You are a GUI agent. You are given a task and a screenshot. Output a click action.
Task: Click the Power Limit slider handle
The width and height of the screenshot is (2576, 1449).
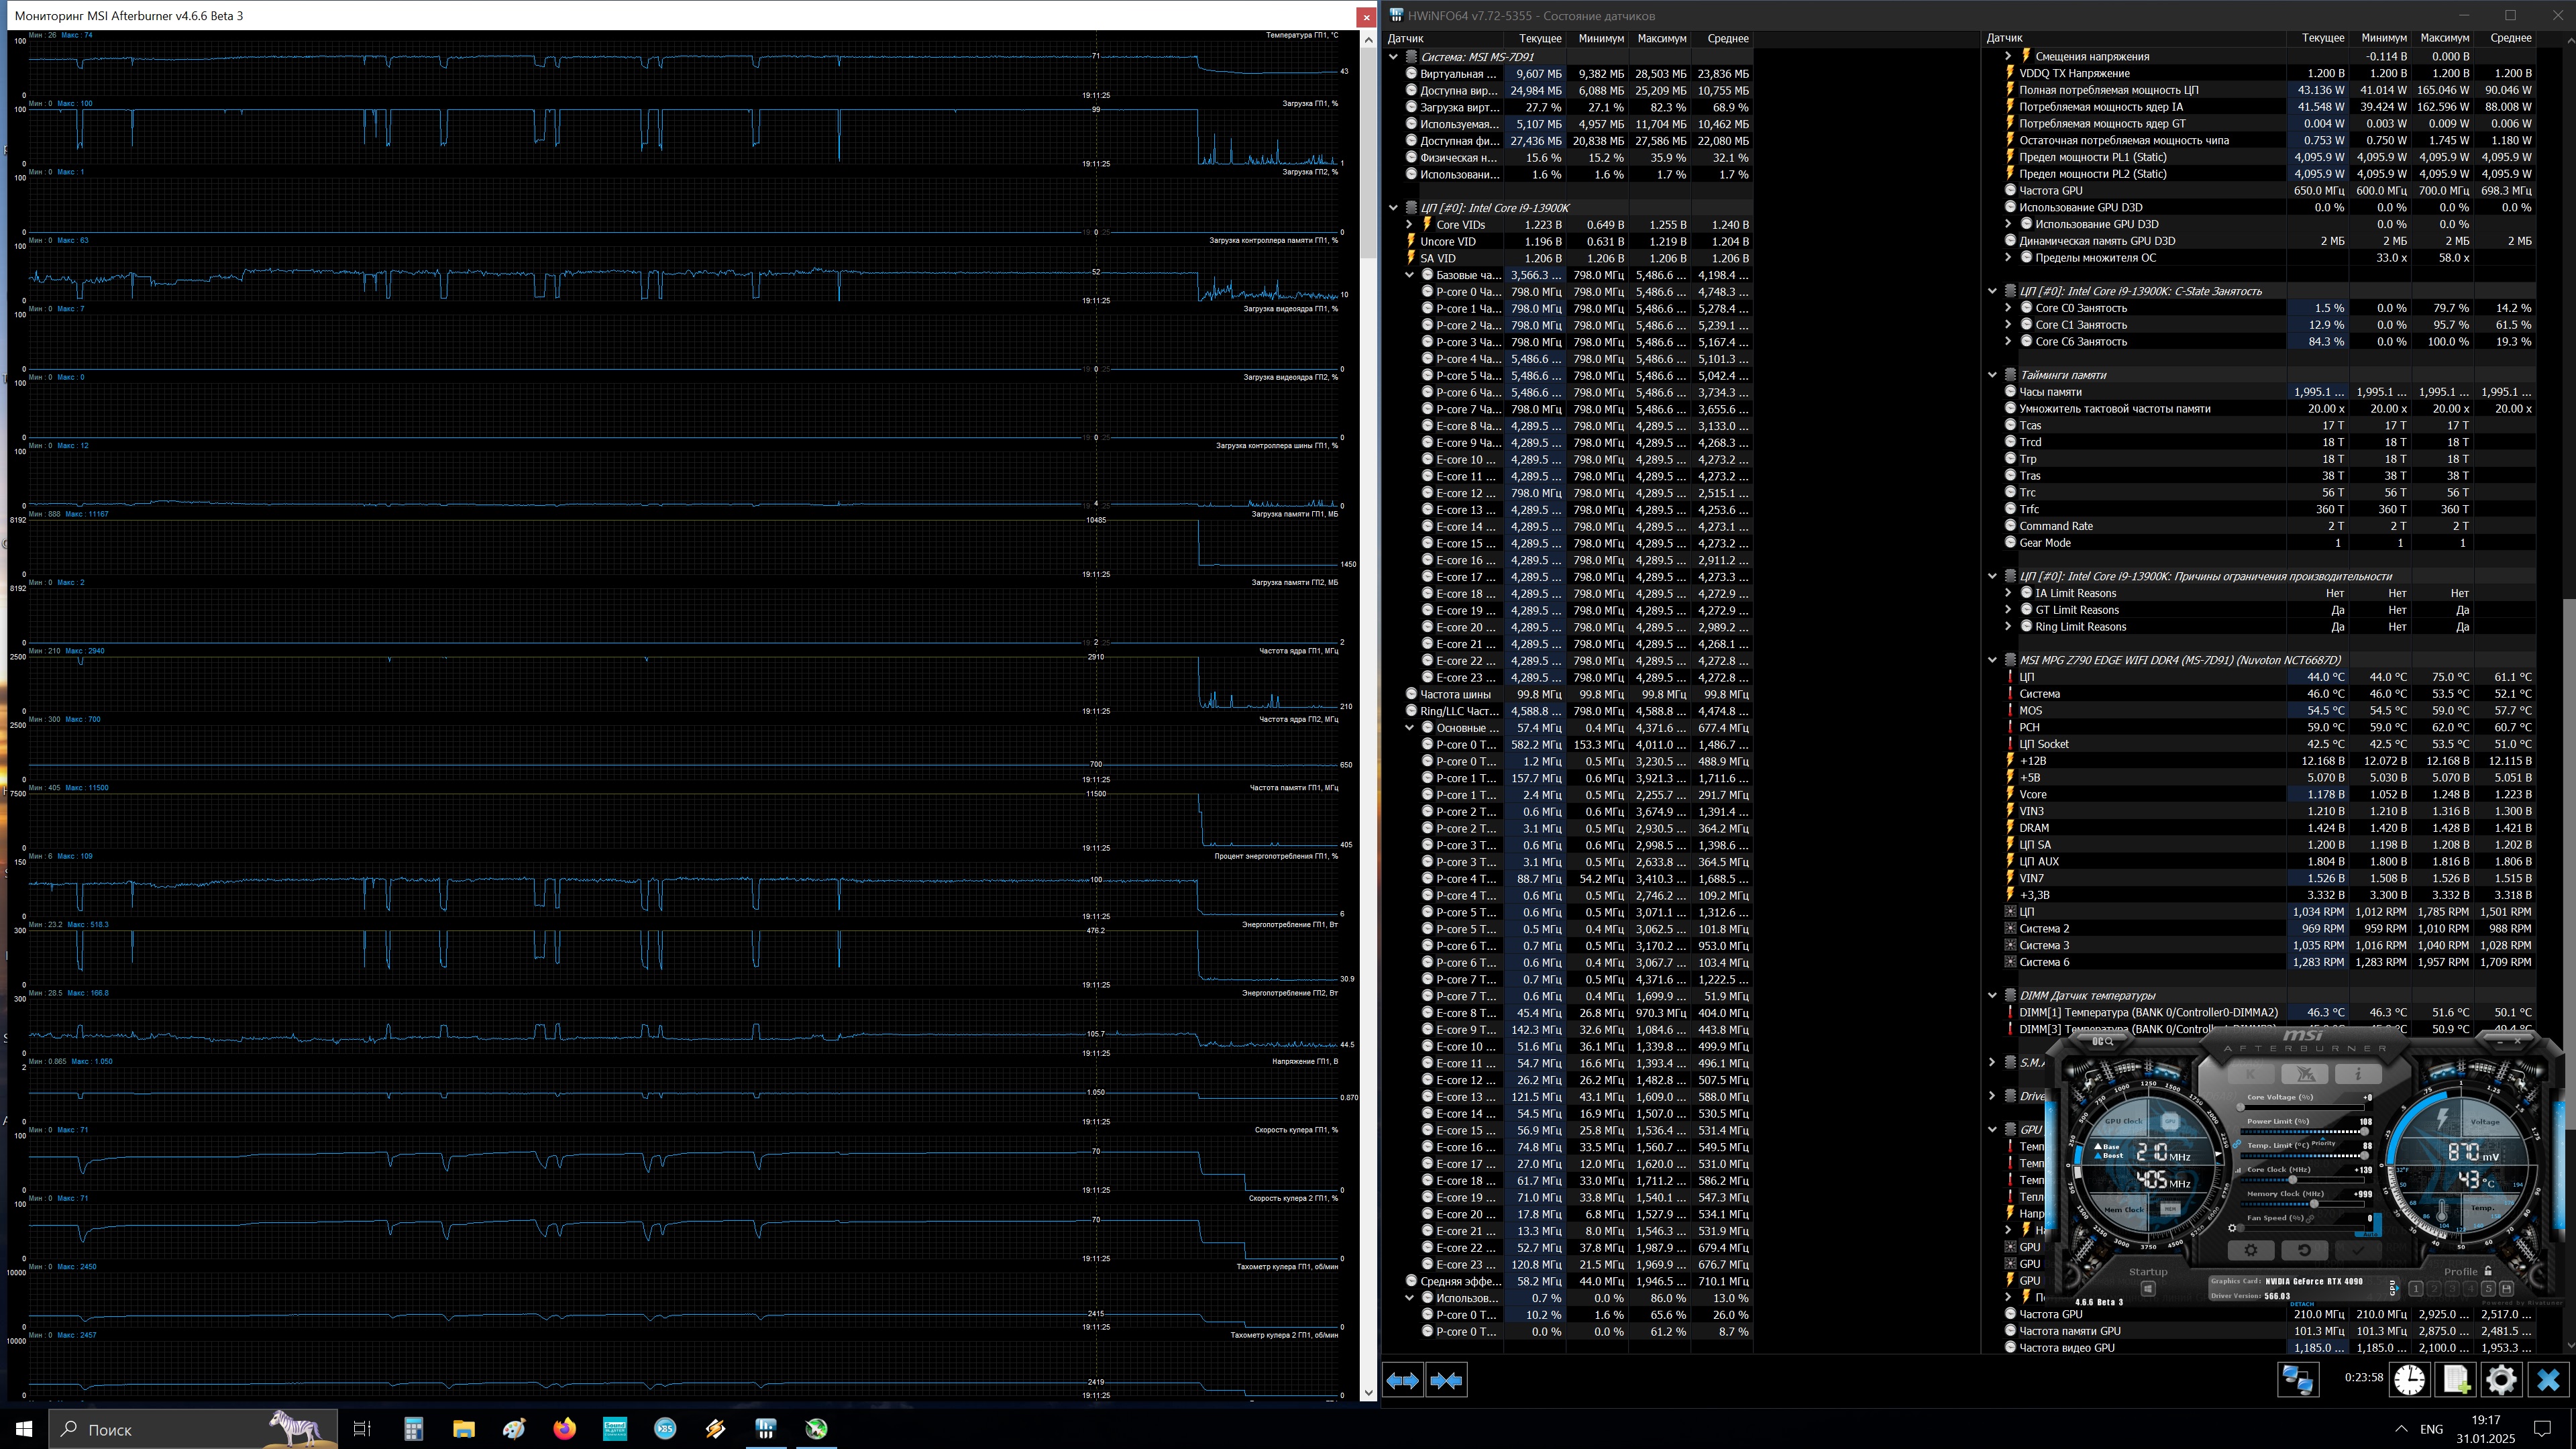tap(2364, 1132)
